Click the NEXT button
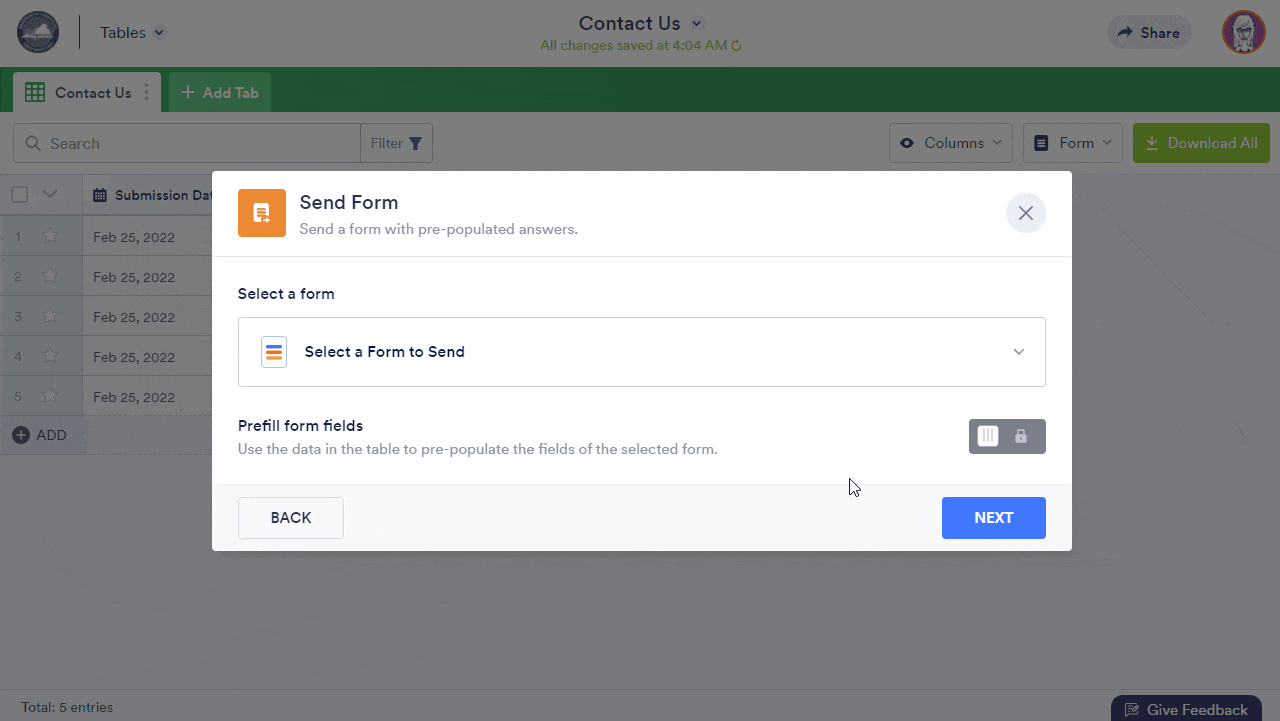The image size is (1280, 721). [993, 518]
